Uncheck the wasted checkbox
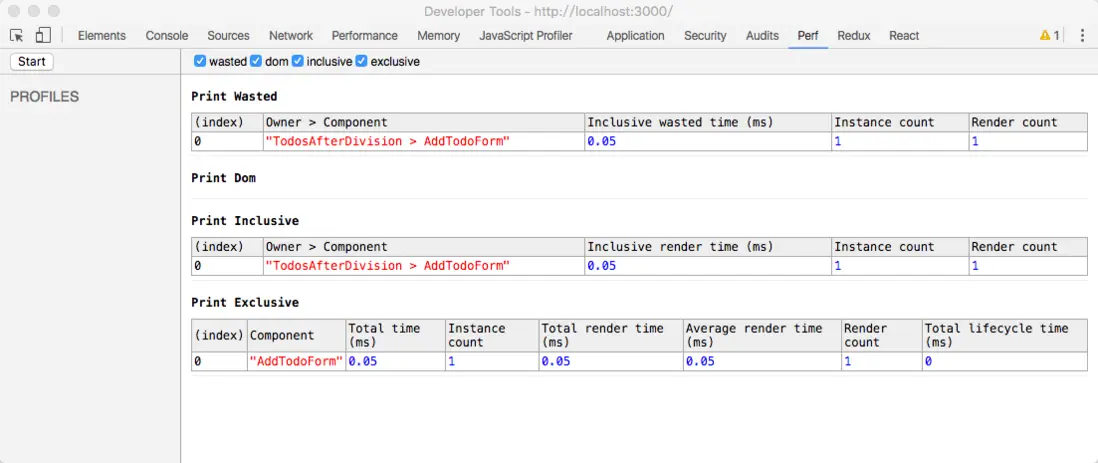The width and height of the screenshot is (1098, 463). click(200, 61)
